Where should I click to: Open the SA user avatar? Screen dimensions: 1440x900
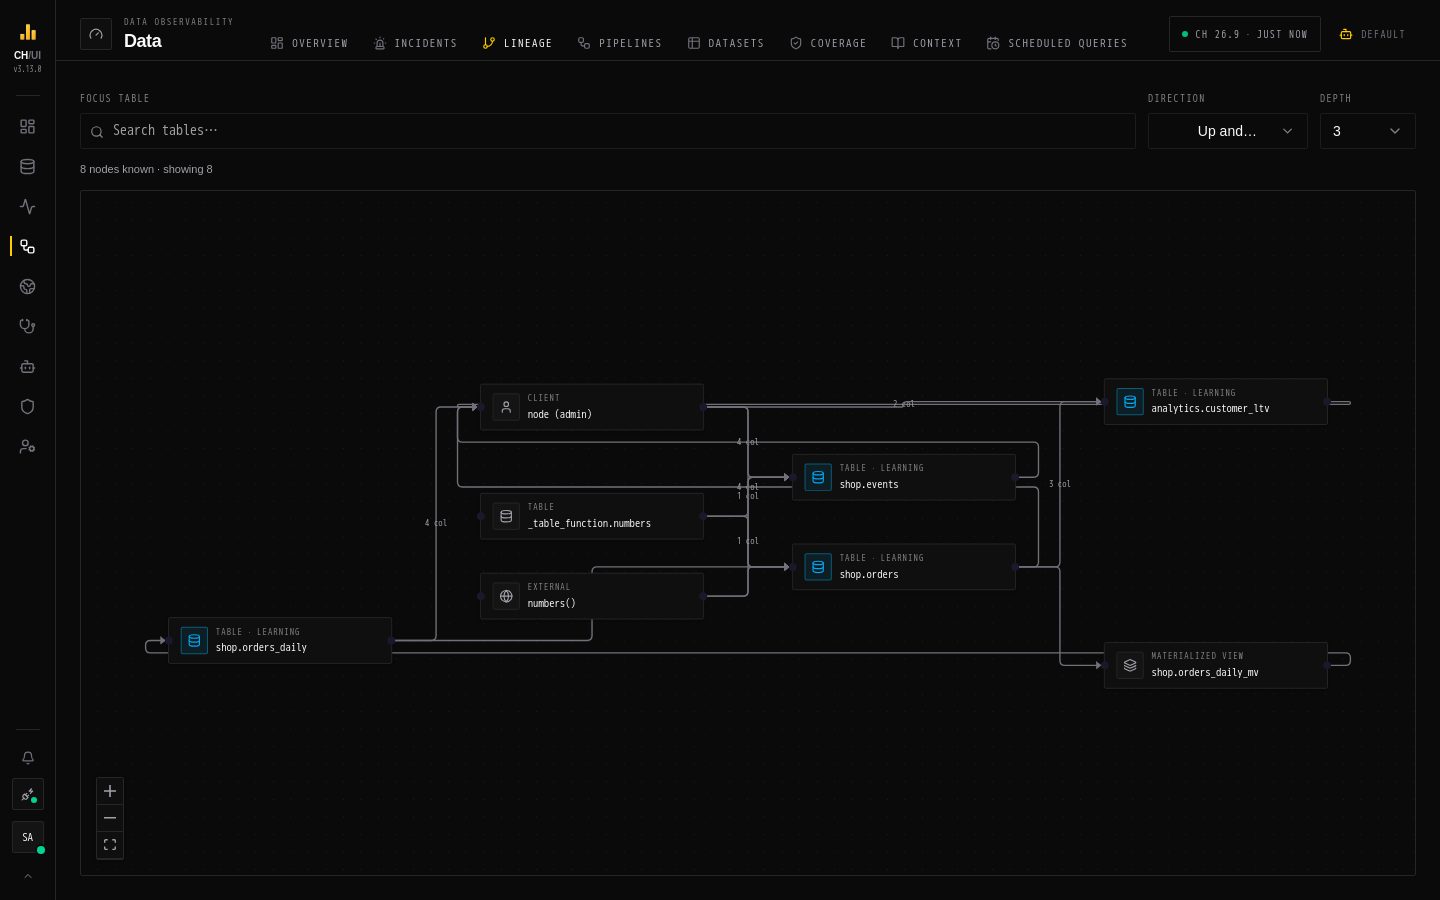(27, 838)
